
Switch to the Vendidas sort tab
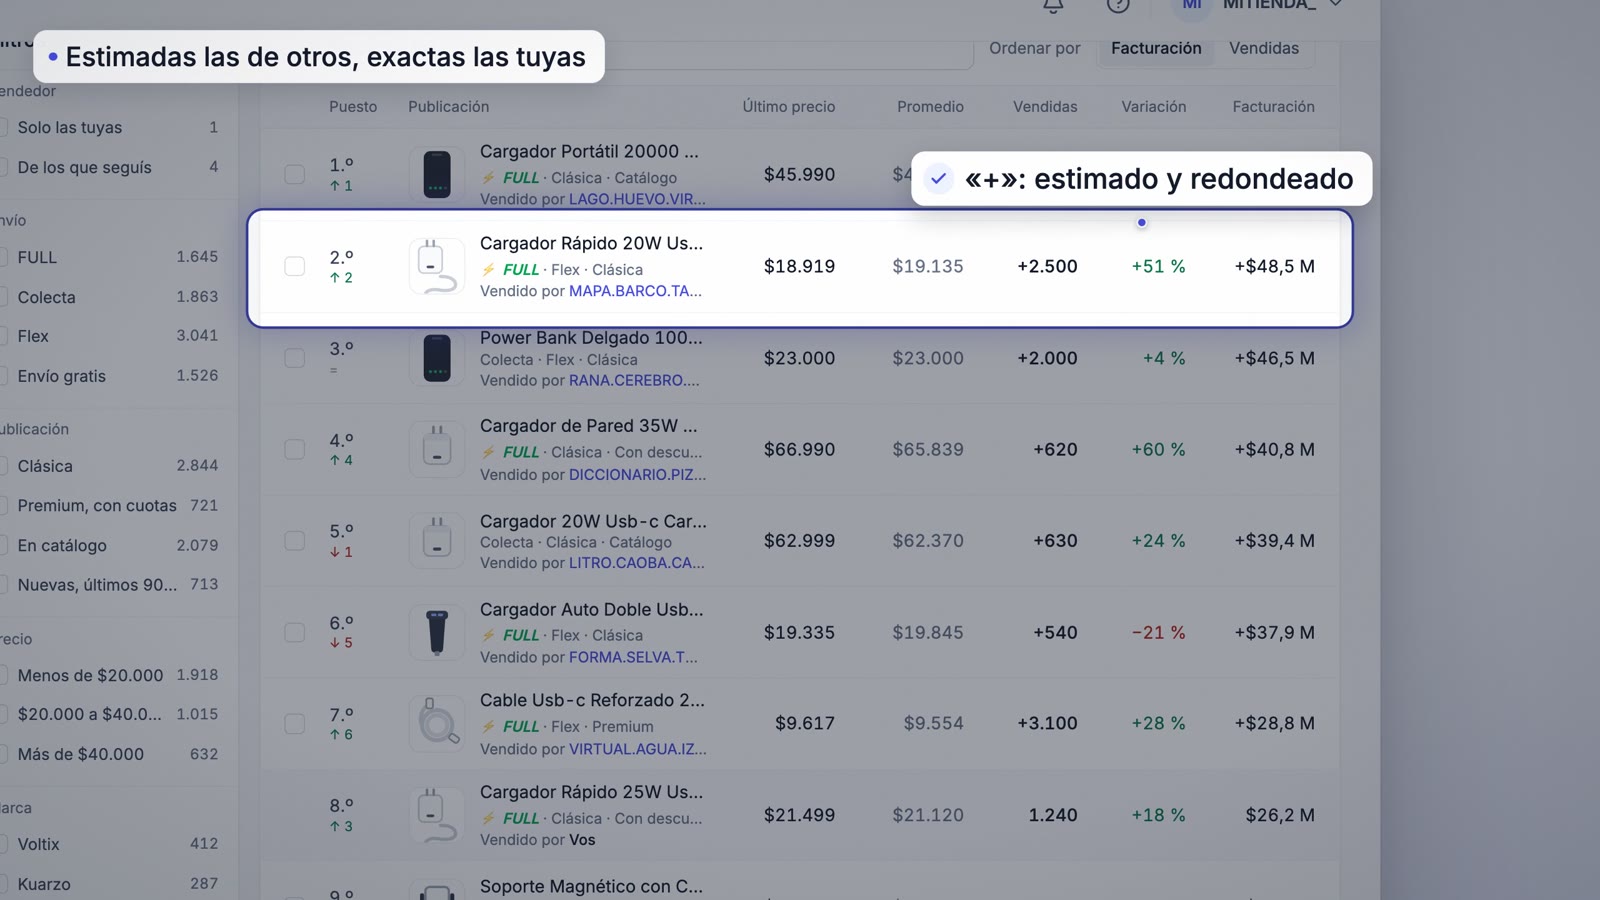pos(1264,48)
